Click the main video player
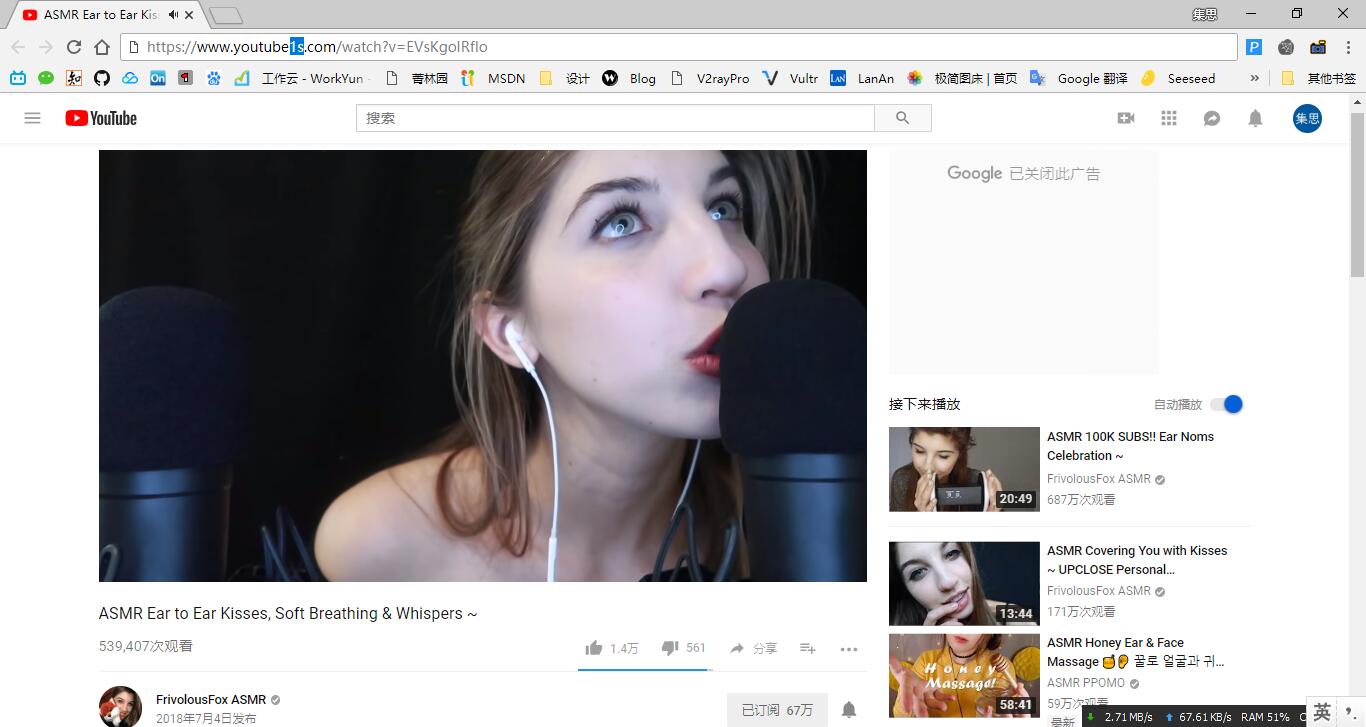Viewport: 1366px width, 727px height. (x=483, y=366)
